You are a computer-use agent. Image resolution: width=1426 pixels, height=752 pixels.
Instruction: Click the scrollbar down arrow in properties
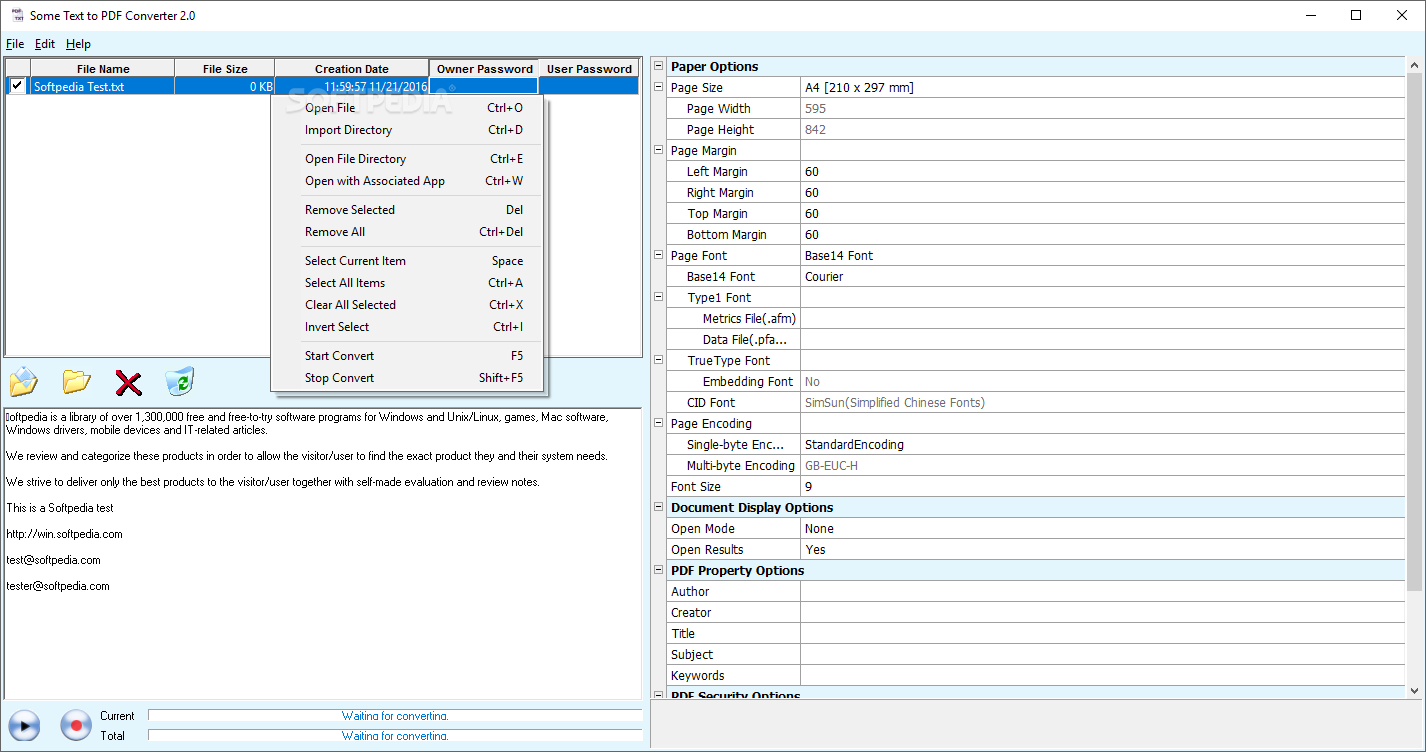tap(1414, 690)
